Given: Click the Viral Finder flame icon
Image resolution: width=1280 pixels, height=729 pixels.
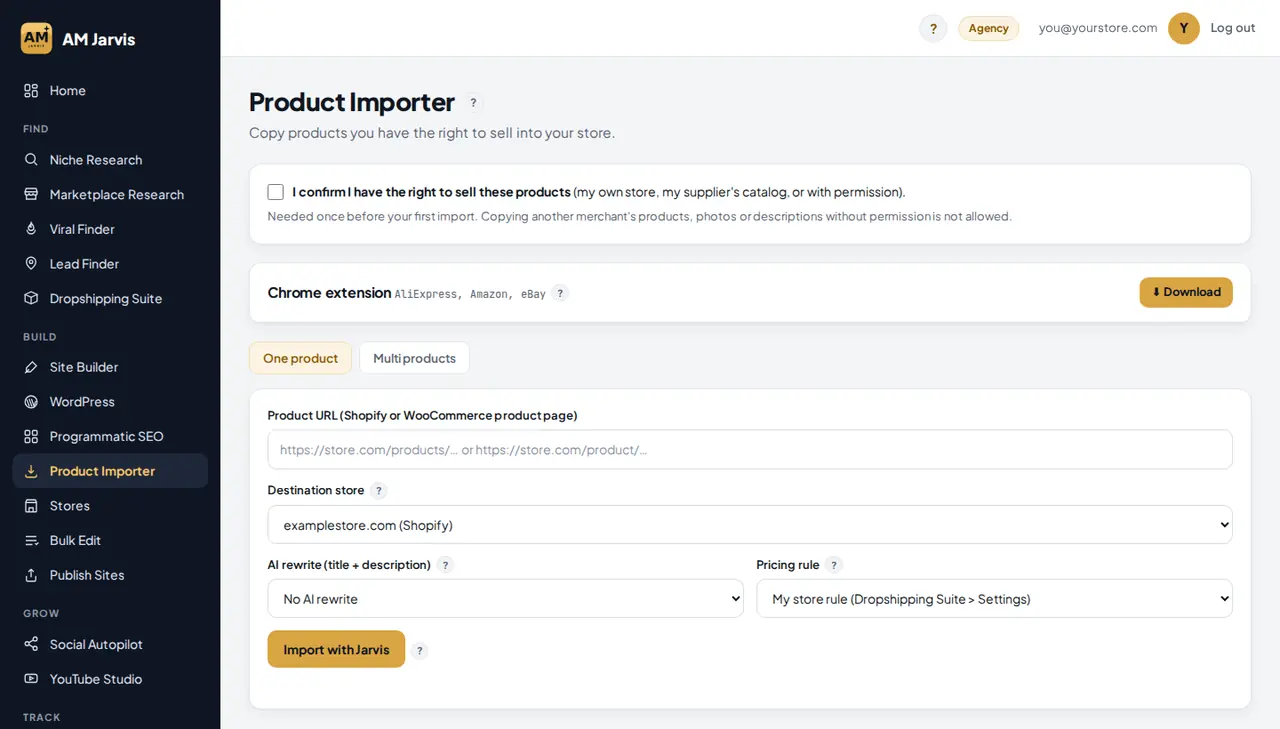Looking at the screenshot, I should point(31,229).
